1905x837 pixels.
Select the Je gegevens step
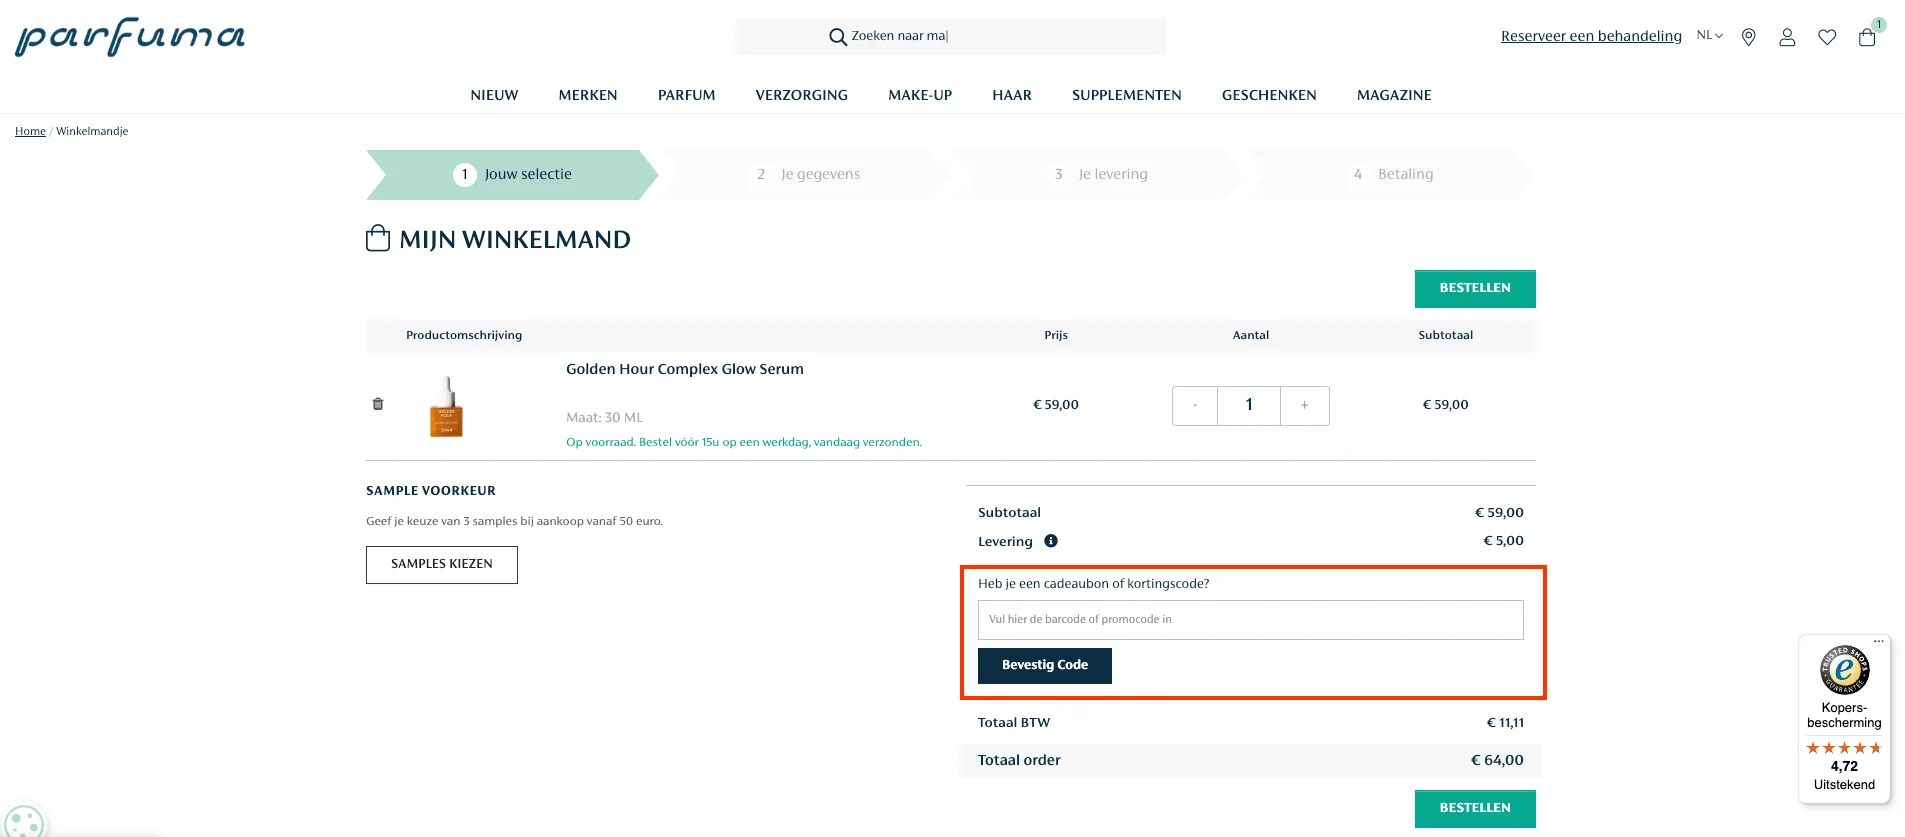click(807, 175)
